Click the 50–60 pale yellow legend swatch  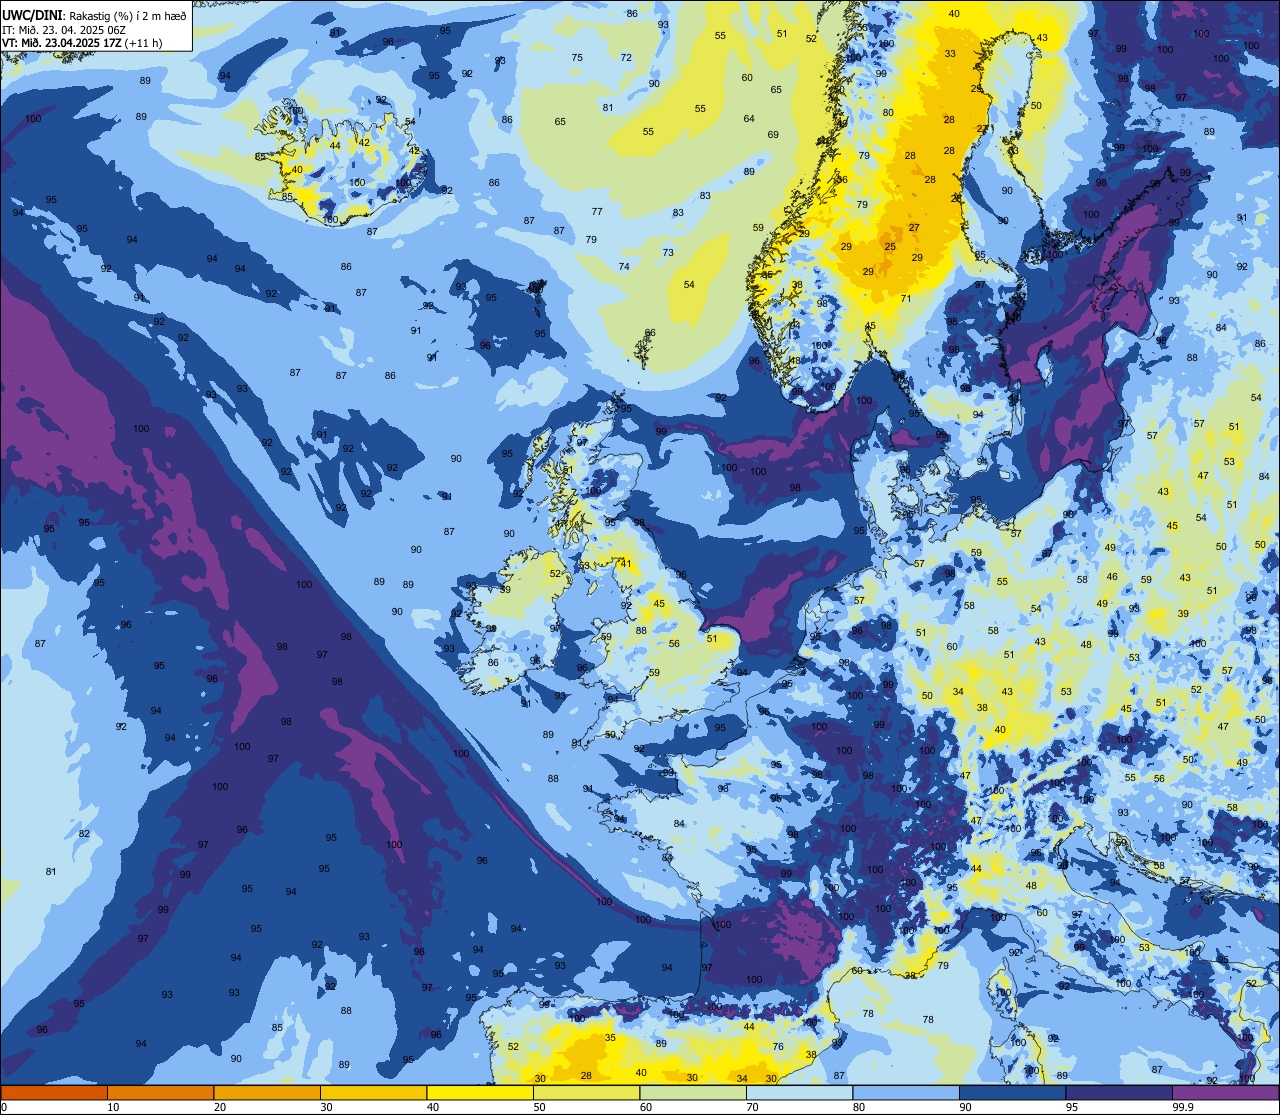586,1092
